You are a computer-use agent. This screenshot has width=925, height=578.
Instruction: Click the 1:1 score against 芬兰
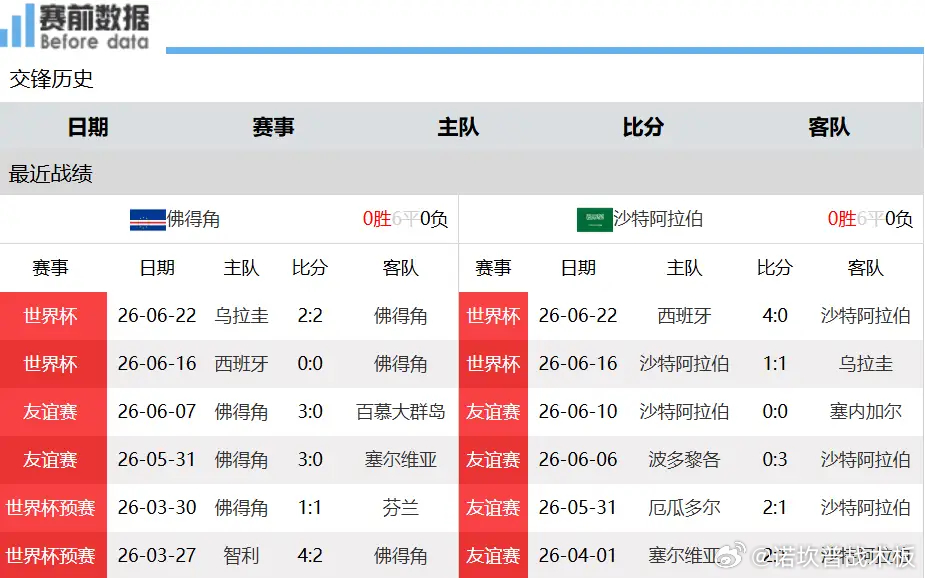click(x=310, y=507)
